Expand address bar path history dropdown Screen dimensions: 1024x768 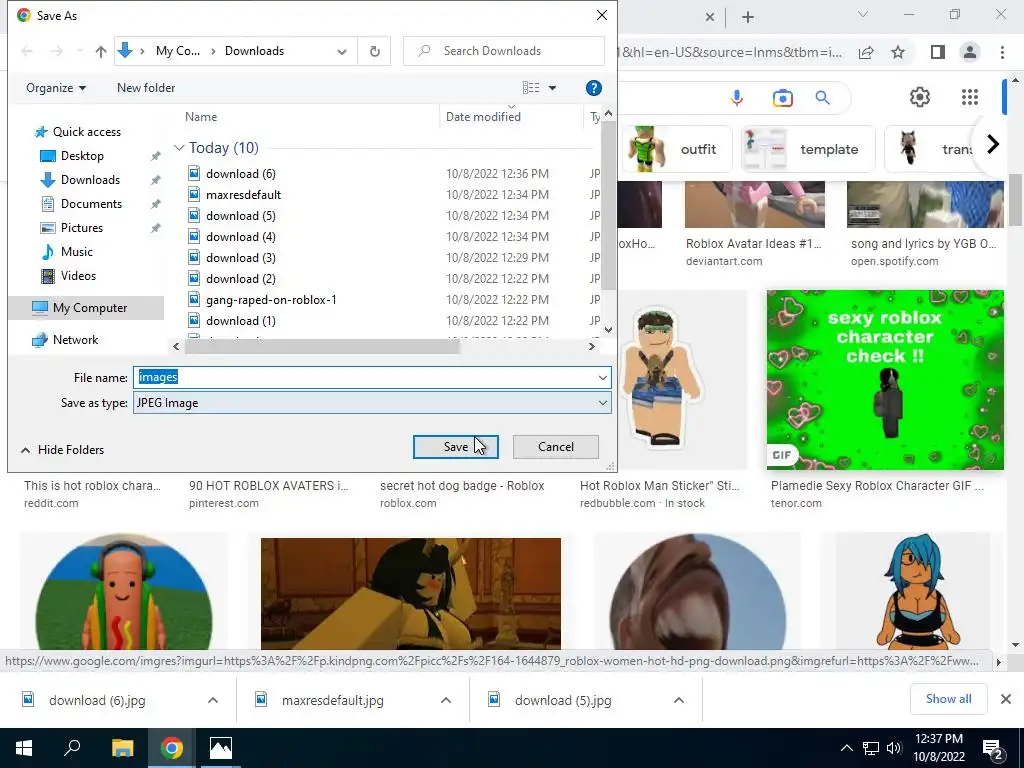coord(342,51)
